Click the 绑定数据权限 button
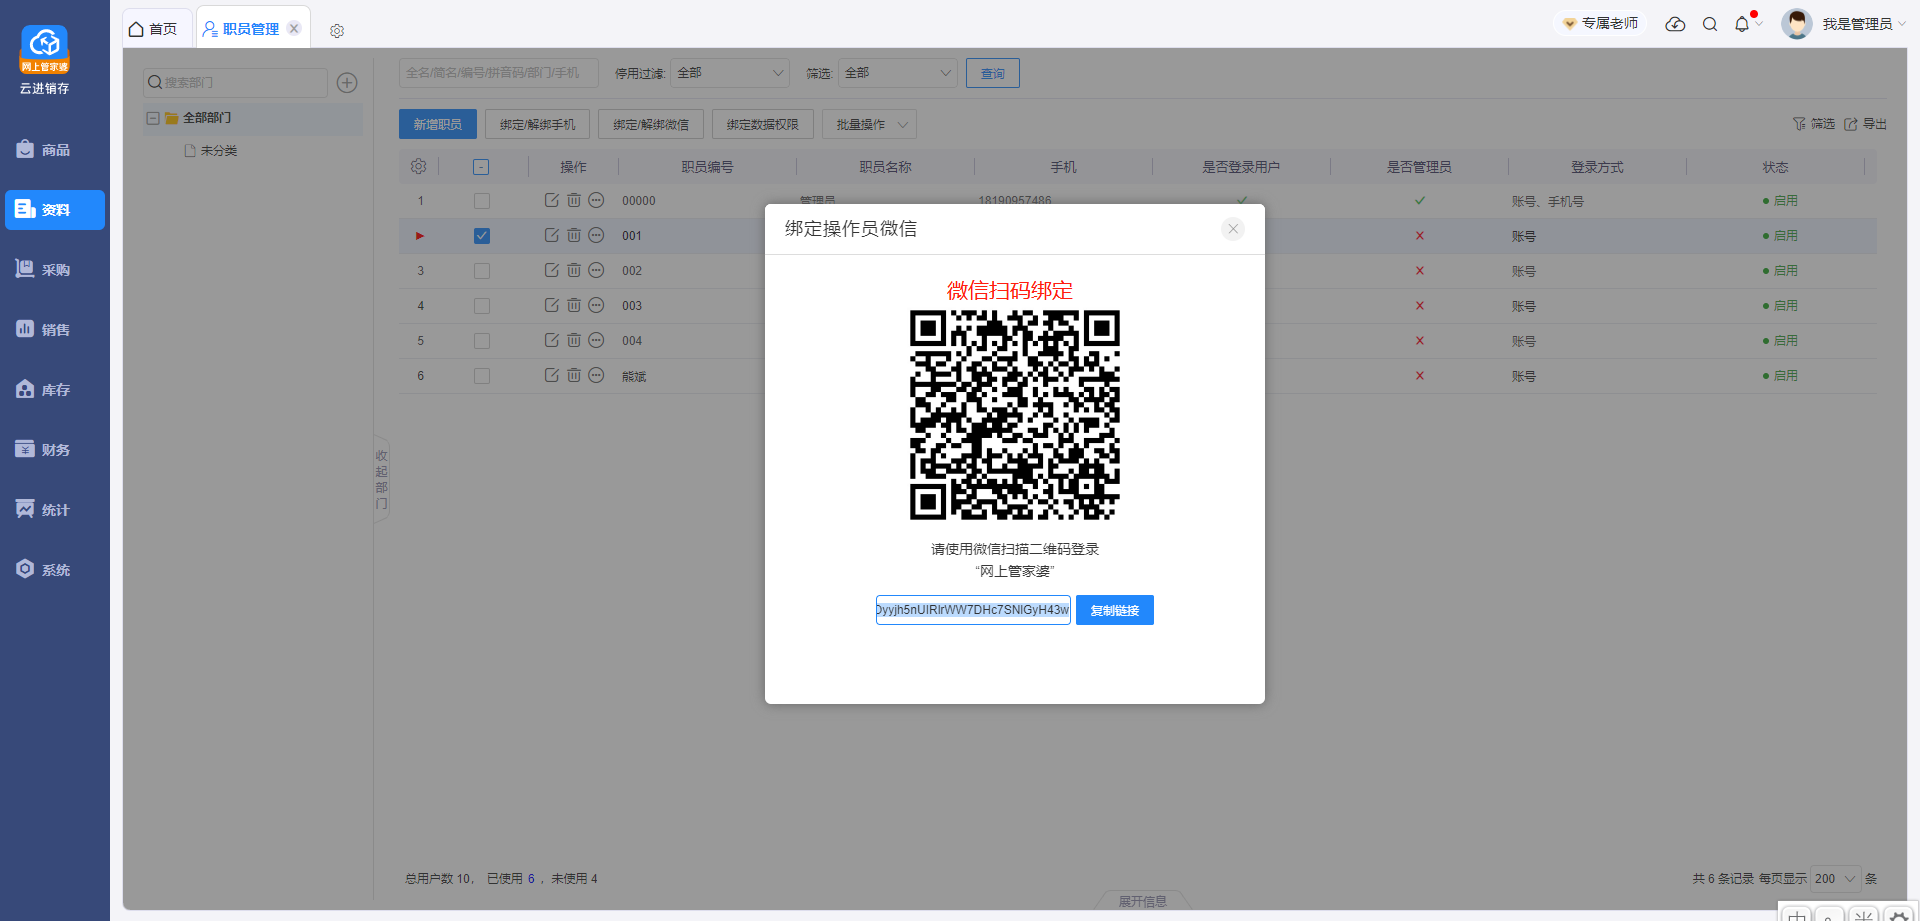Screen dimensions: 1920x921 (763, 124)
